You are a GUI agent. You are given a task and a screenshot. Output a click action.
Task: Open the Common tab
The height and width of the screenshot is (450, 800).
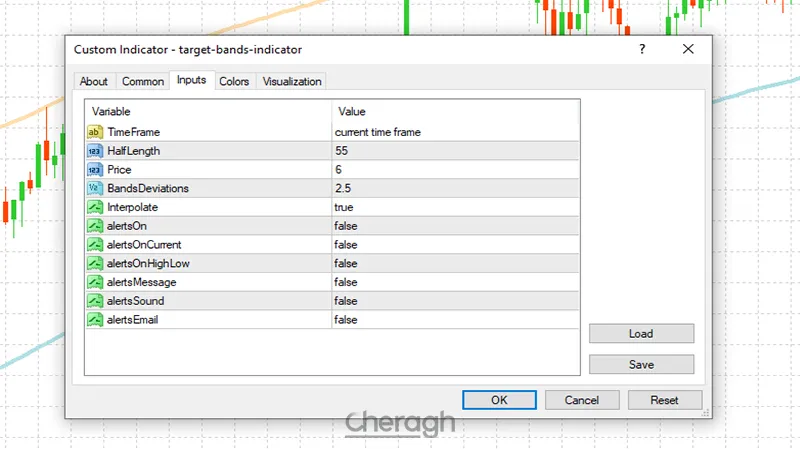coord(143,82)
